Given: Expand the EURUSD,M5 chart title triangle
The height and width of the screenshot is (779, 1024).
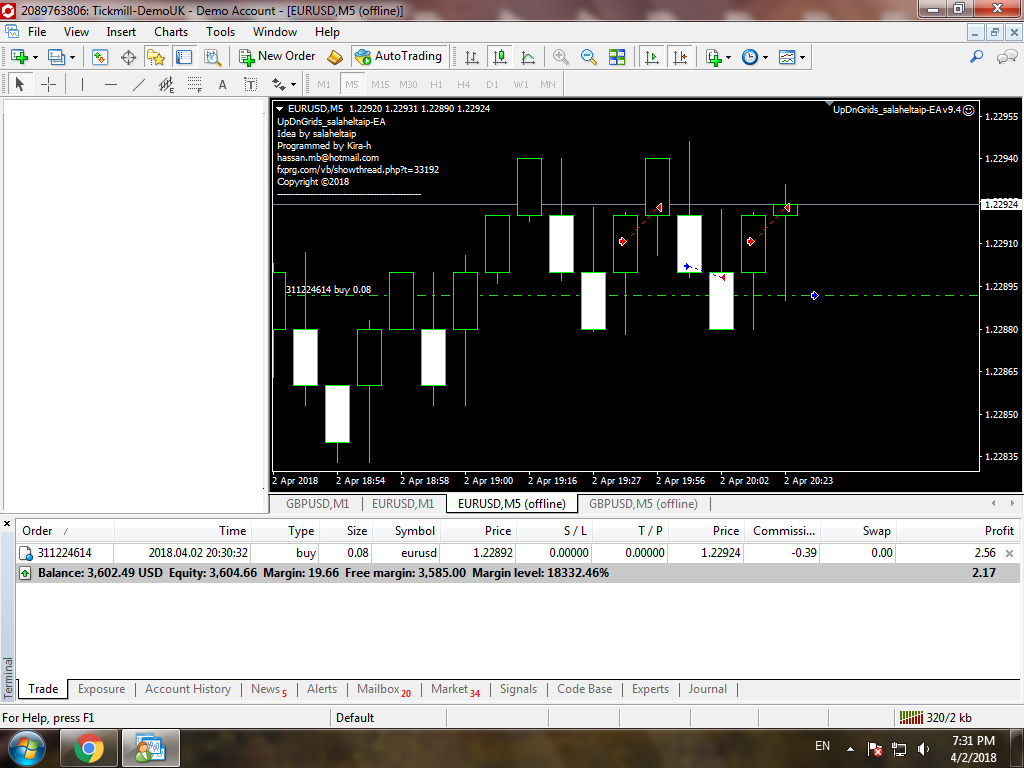Looking at the screenshot, I should click(280, 109).
